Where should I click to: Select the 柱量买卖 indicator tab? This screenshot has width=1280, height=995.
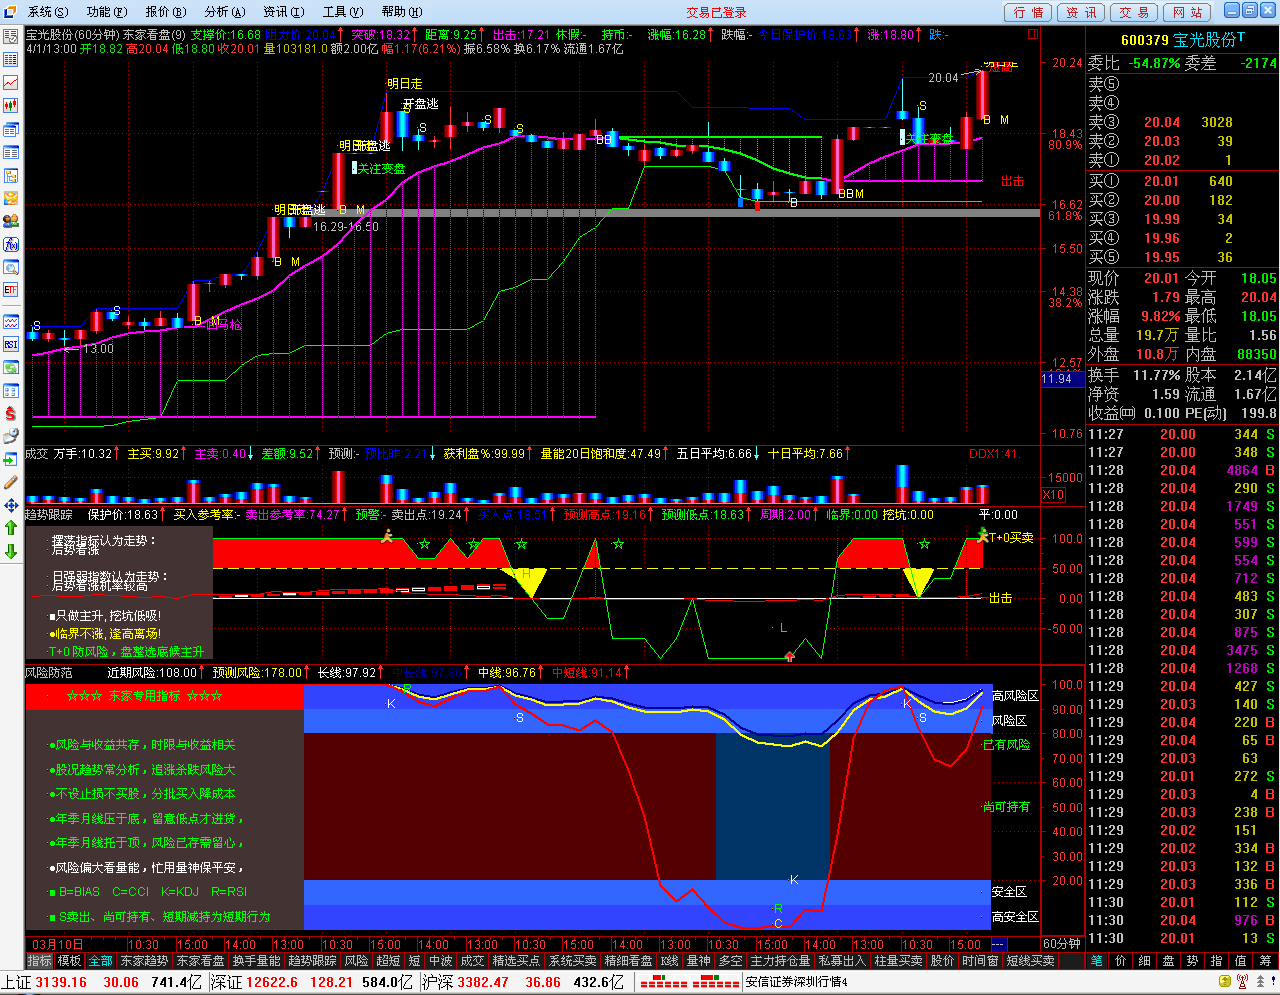[x=898, y=961]
